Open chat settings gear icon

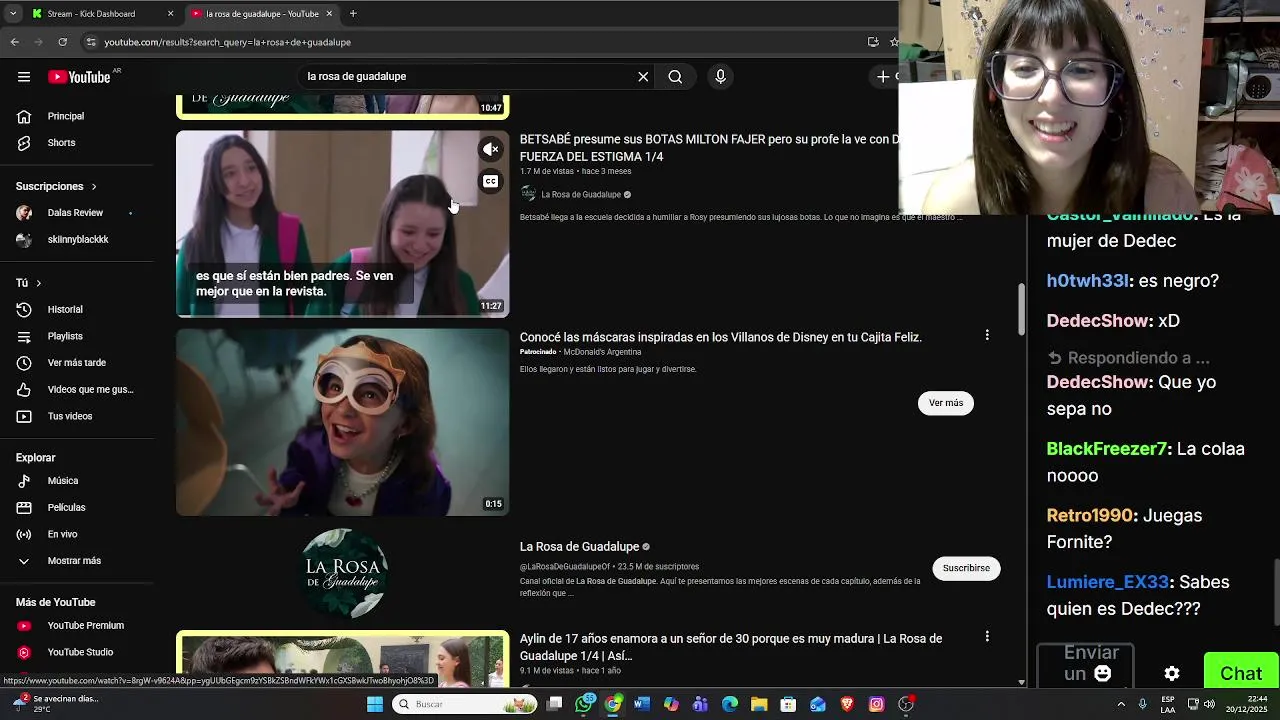1172,674
